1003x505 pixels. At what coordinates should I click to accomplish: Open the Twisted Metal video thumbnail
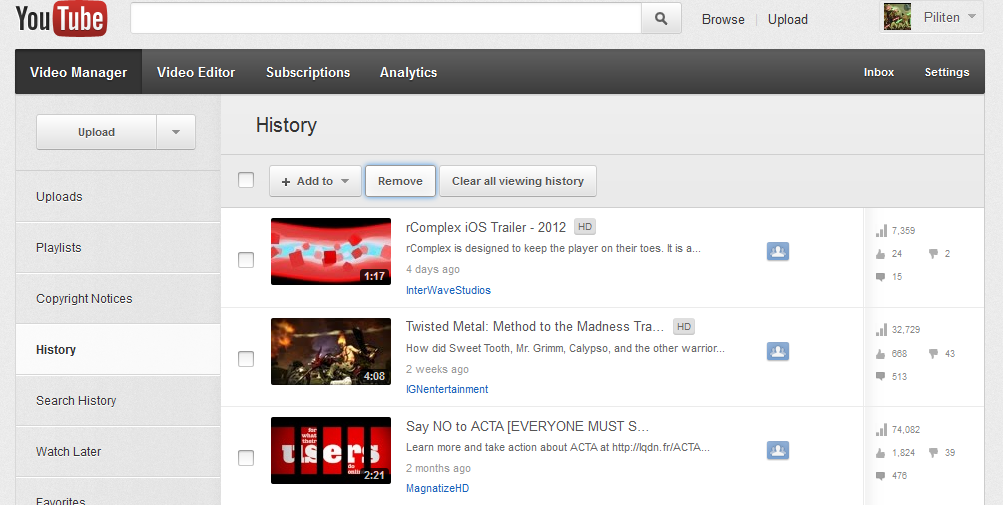(x=331, y=351)
